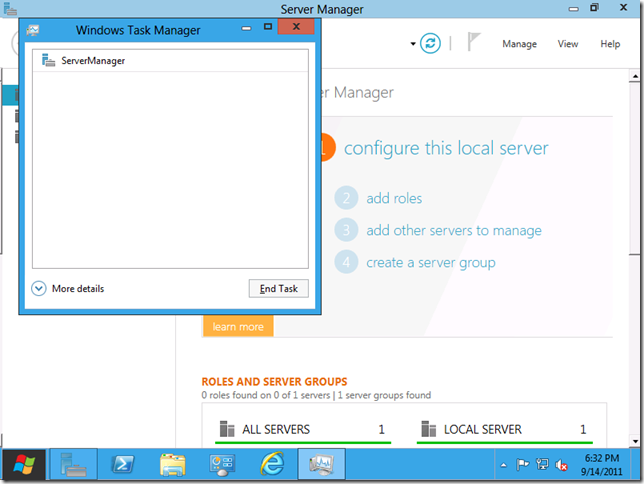Launch Internet Explorer from the taskbar
Image resolution: width=644 pixels, height=484 pixels.
272,464
